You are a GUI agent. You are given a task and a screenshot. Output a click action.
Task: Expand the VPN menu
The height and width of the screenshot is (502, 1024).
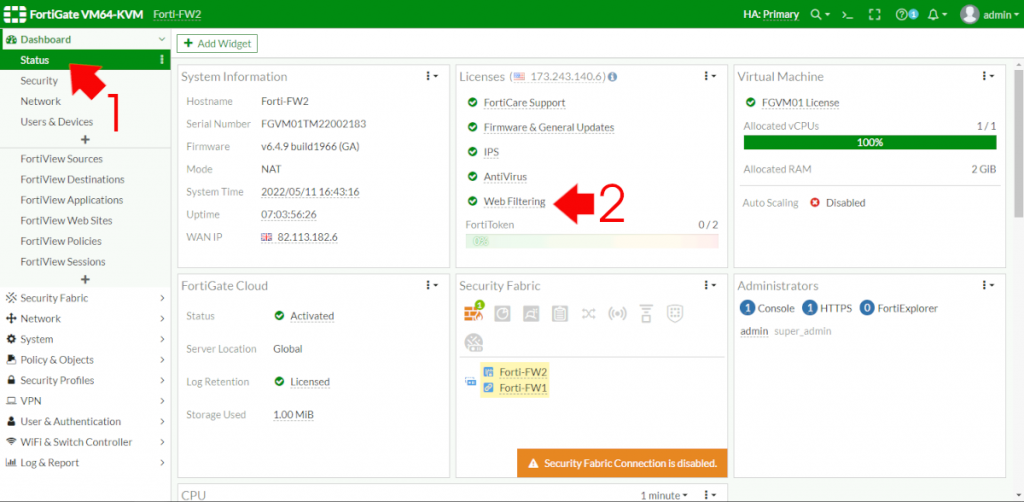tap(85, 401)
